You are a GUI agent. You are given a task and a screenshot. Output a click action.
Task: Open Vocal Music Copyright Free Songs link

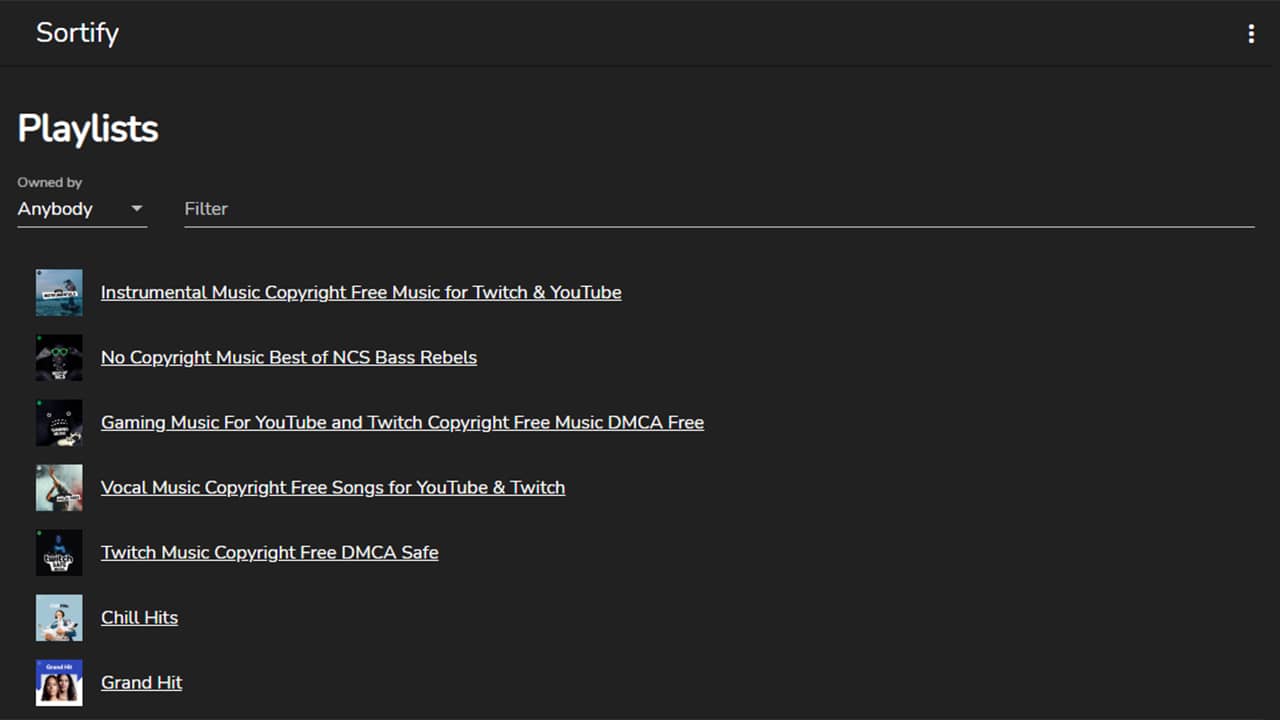tap(333, 487)
